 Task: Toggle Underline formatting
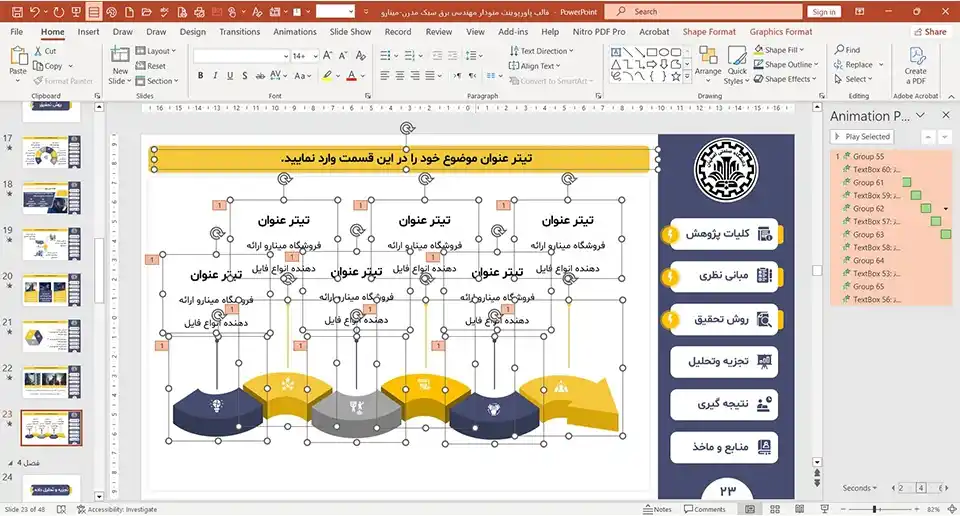[x=230, y=75]
